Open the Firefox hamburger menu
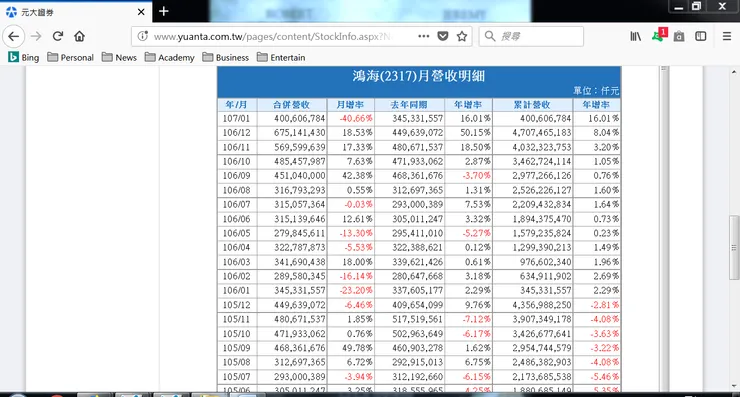740x397 pixels. coord(727,36)
